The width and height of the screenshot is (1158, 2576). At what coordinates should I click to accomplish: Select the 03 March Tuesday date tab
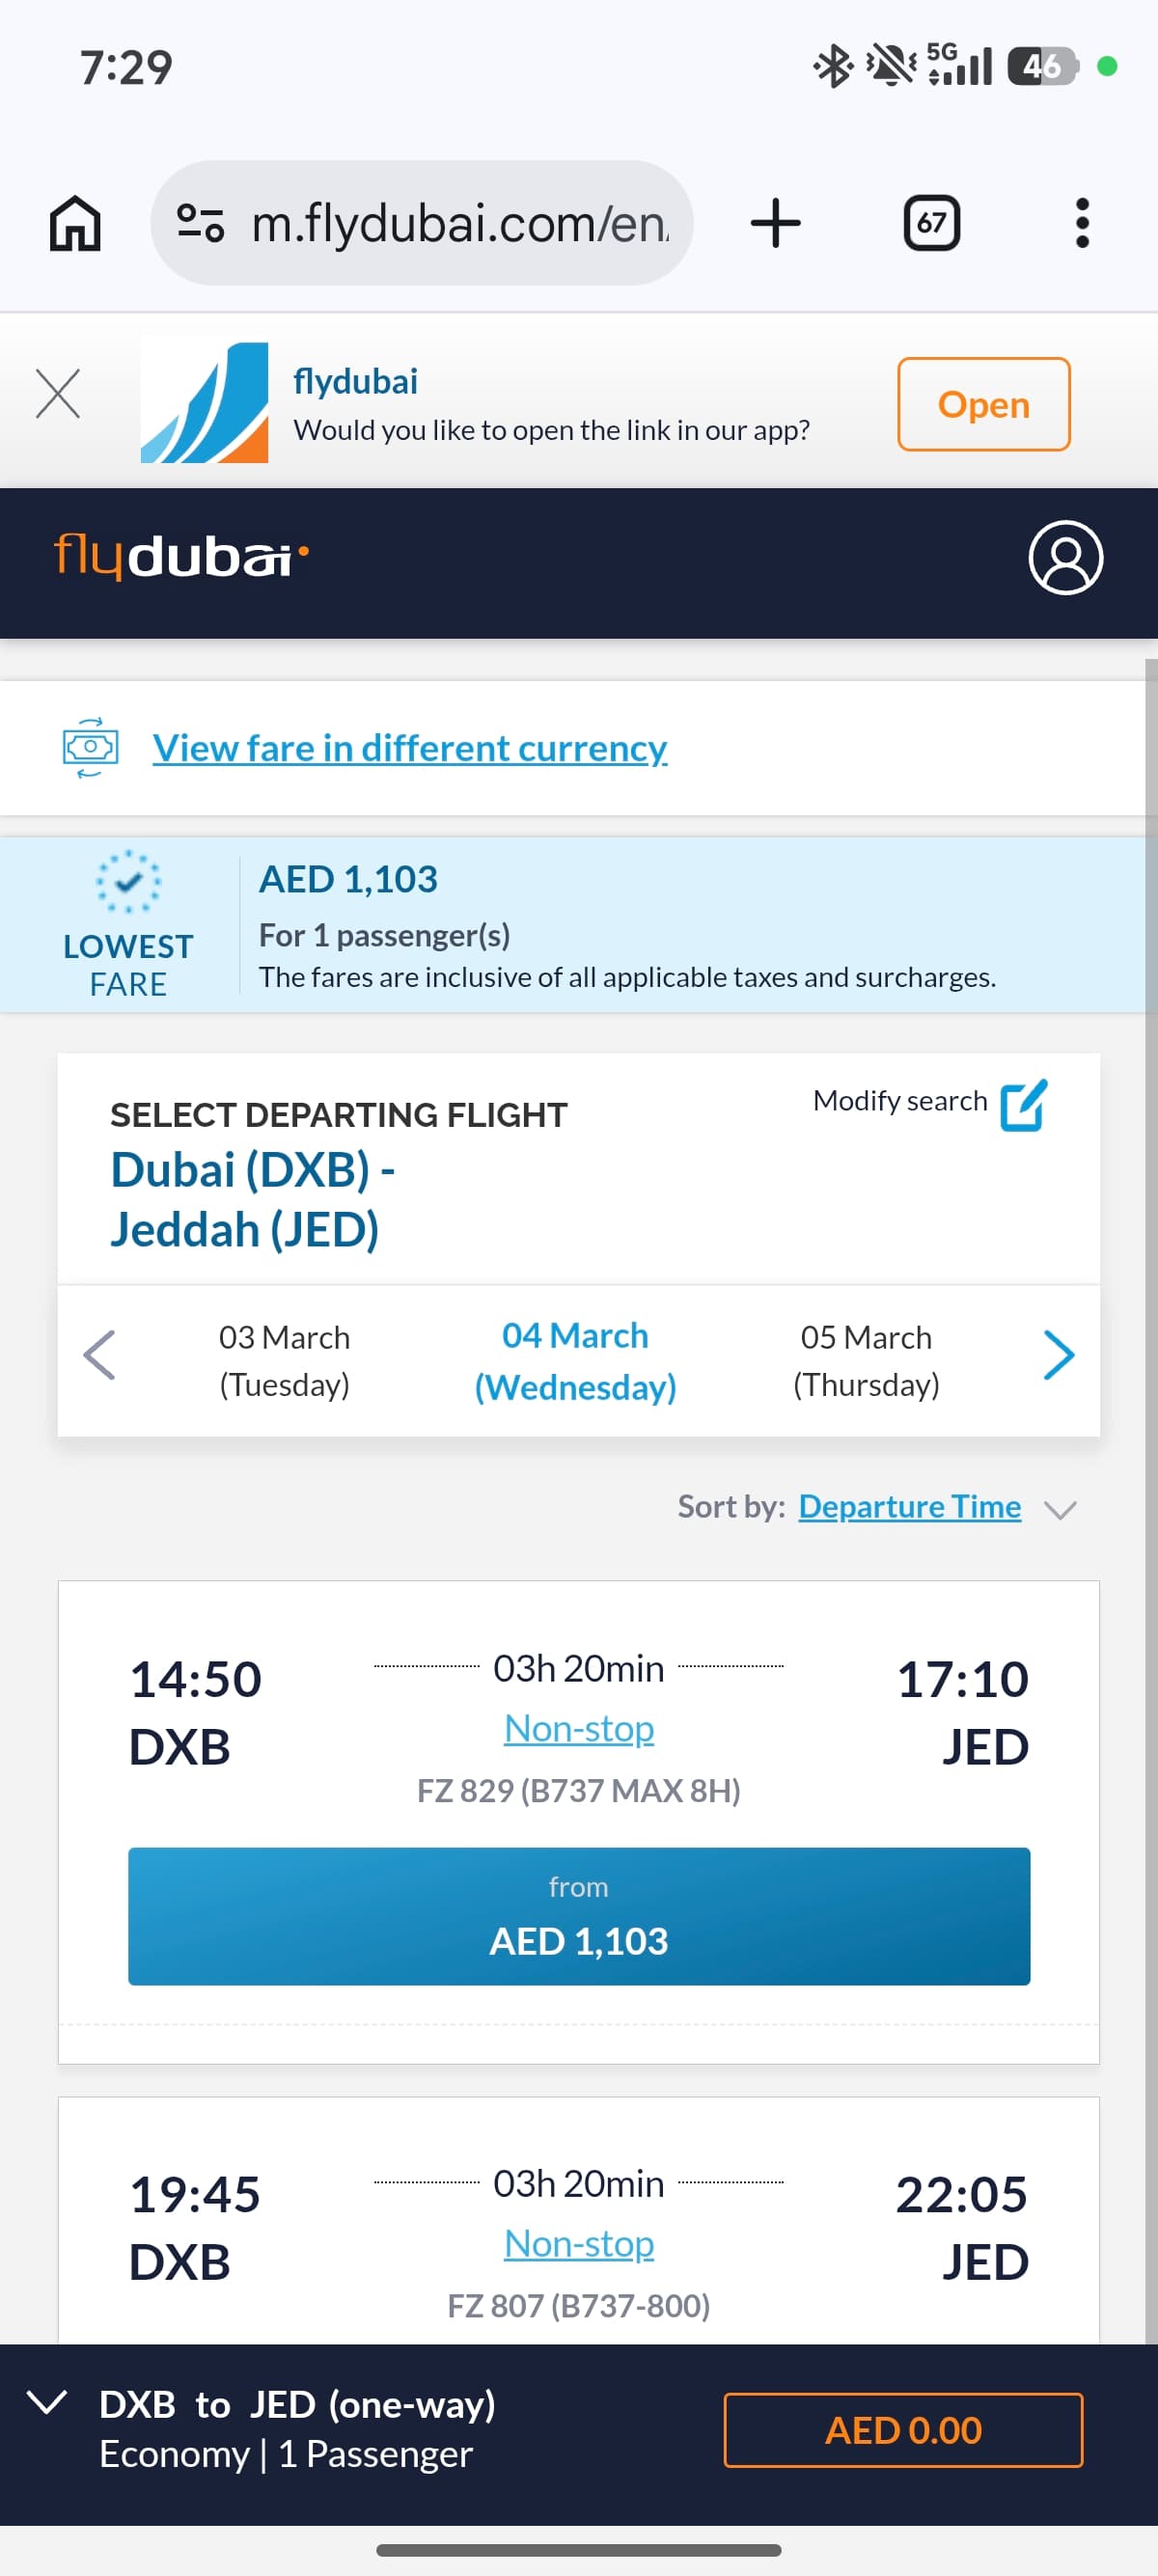coord(284,1360)
